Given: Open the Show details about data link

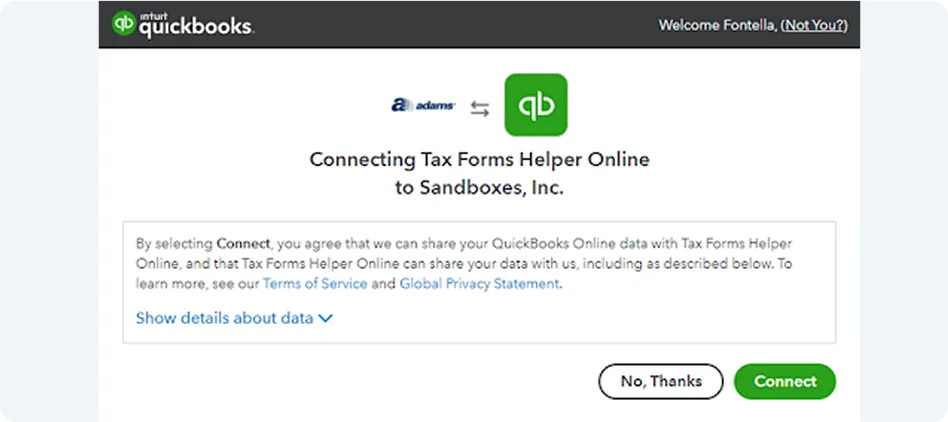Looking at the screenshot, I should 224,318.
